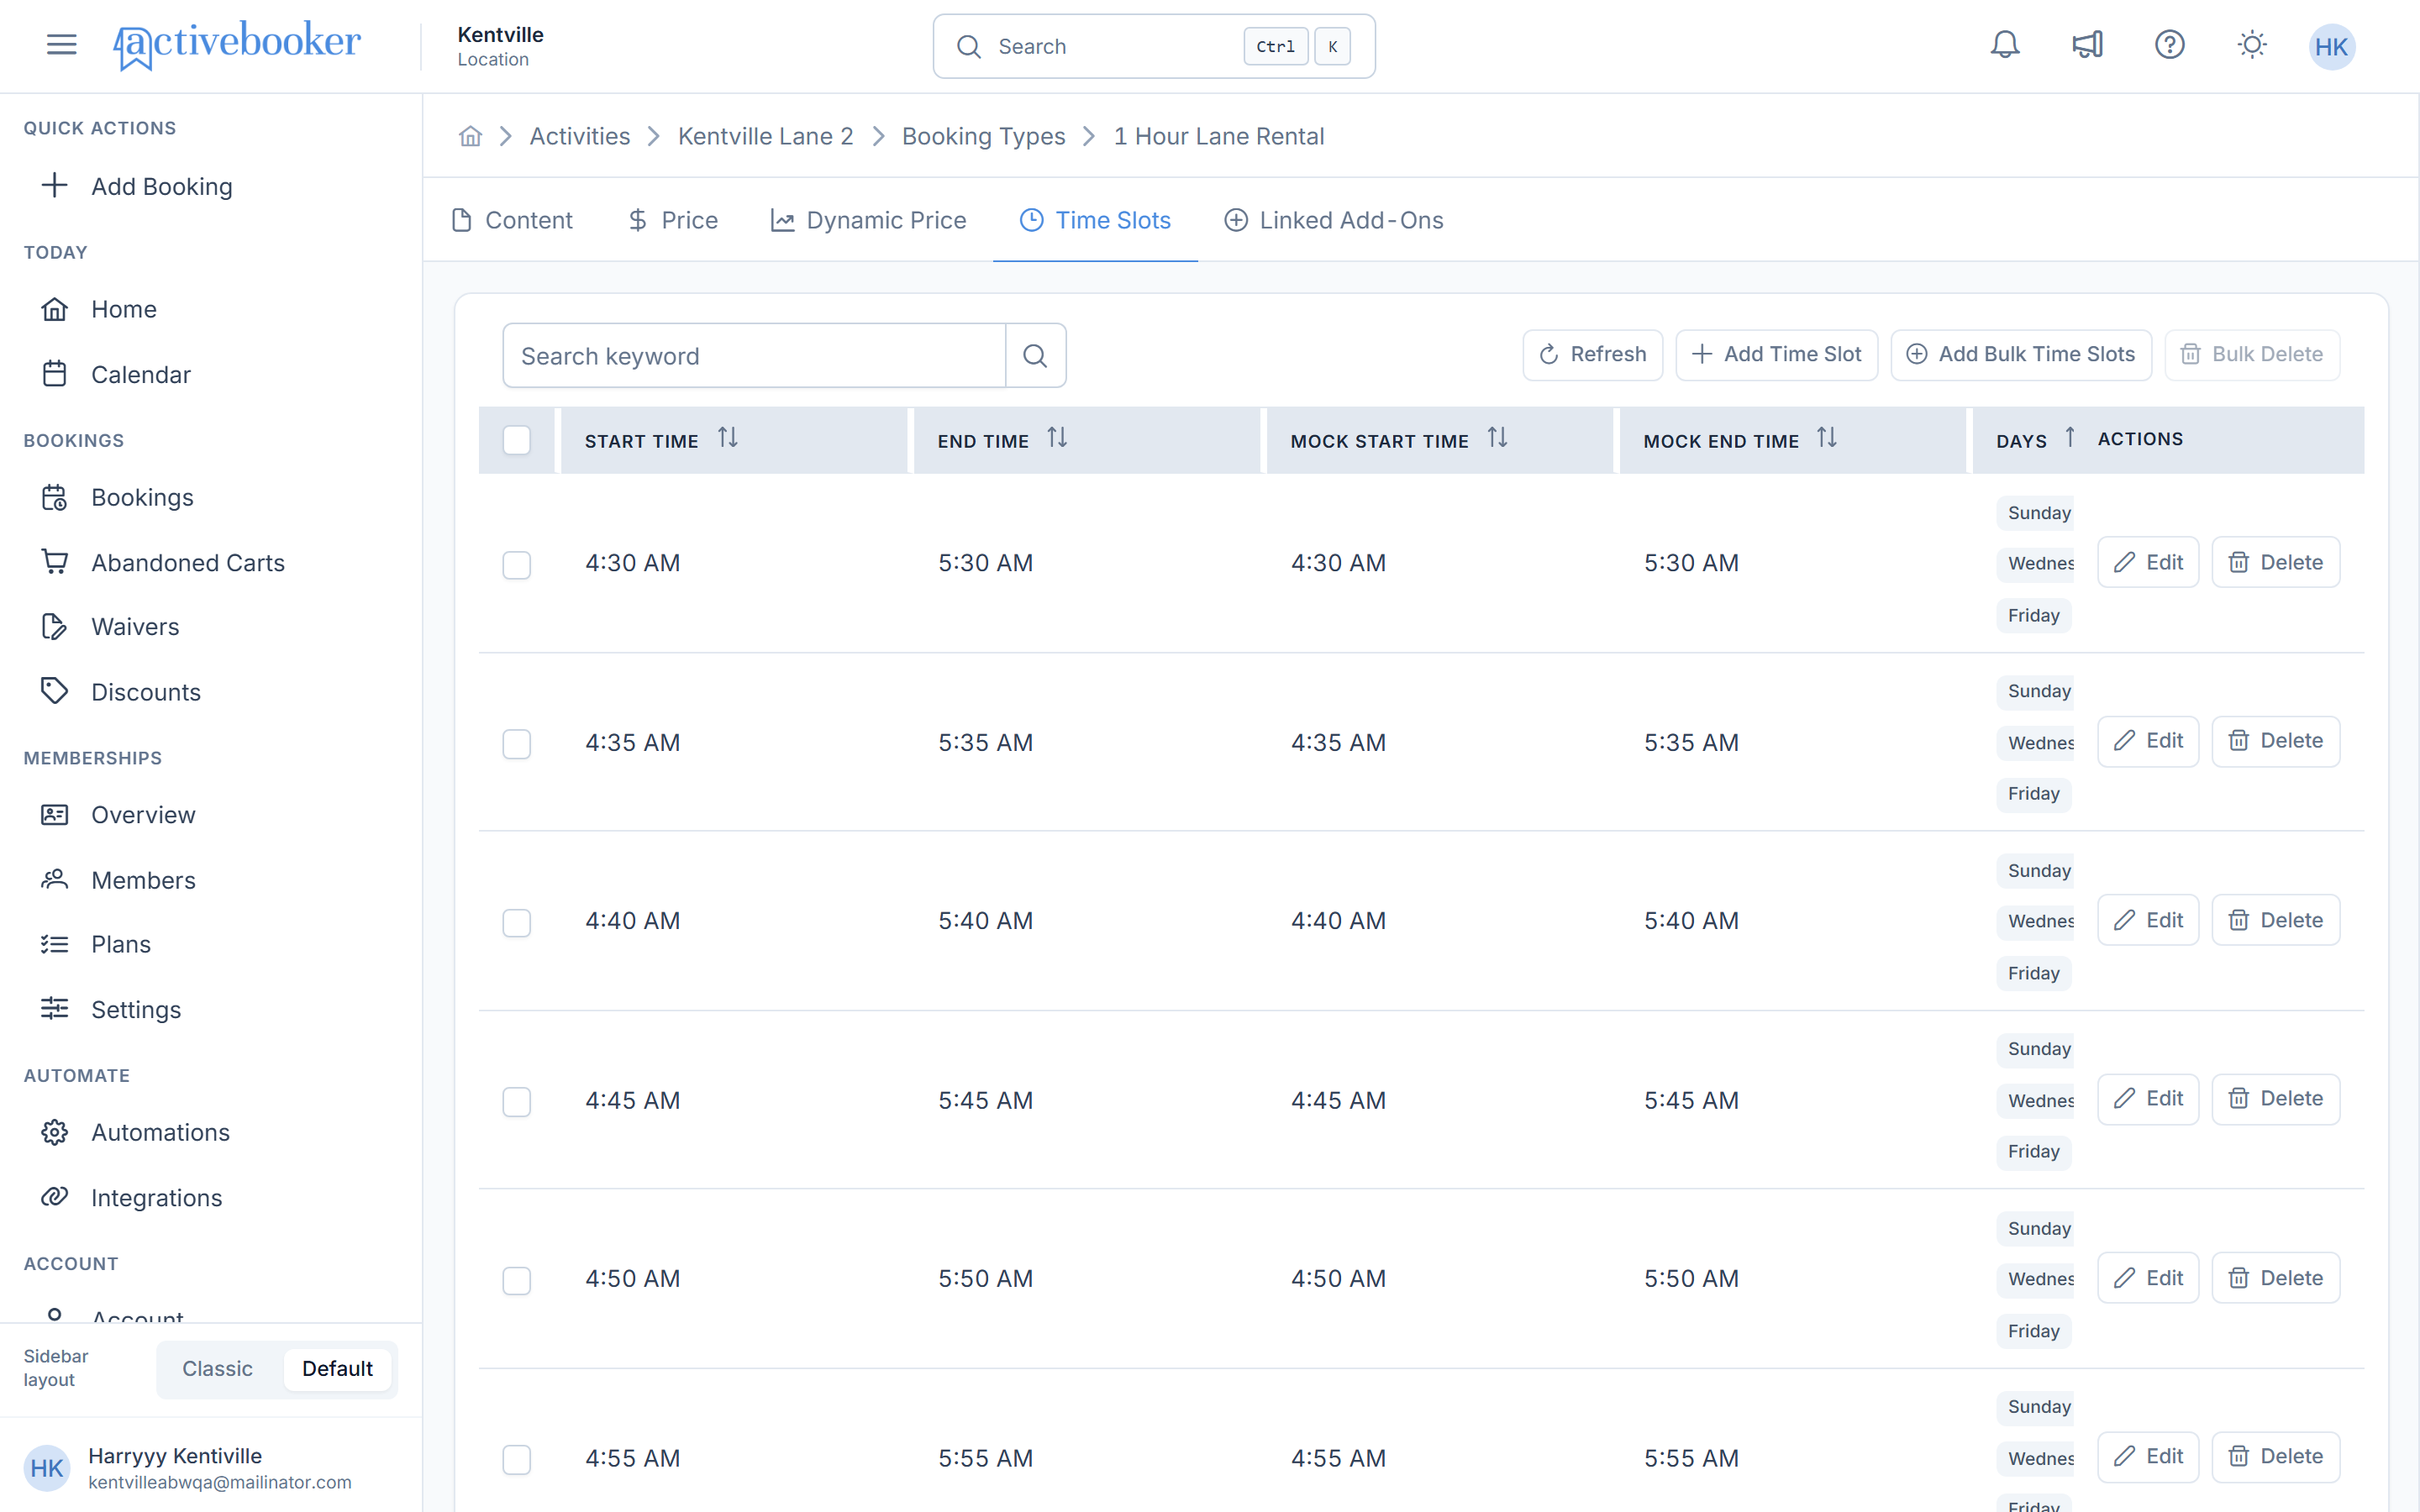Open Harryyy Kentiville profile in sidebar footer

point(211,1467)
